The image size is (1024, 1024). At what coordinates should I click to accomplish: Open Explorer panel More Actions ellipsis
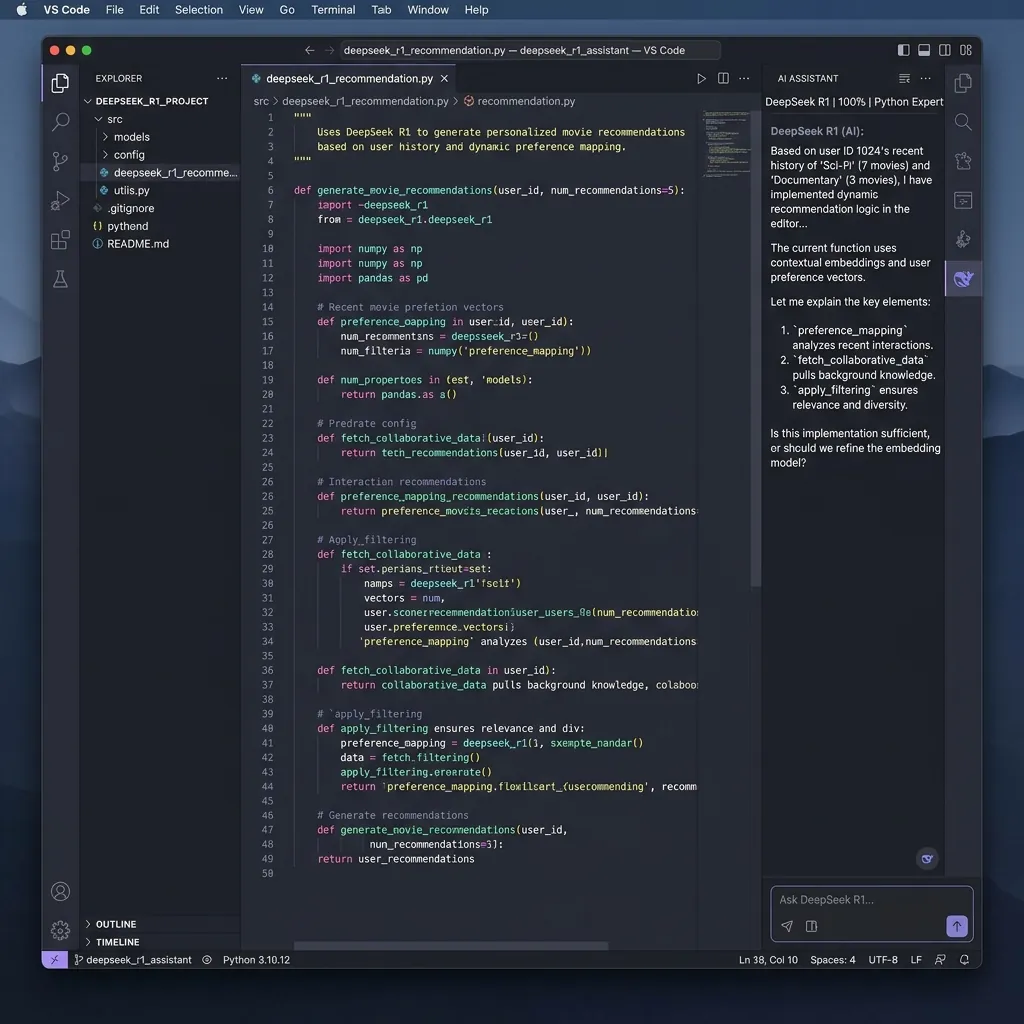point(222,78)
